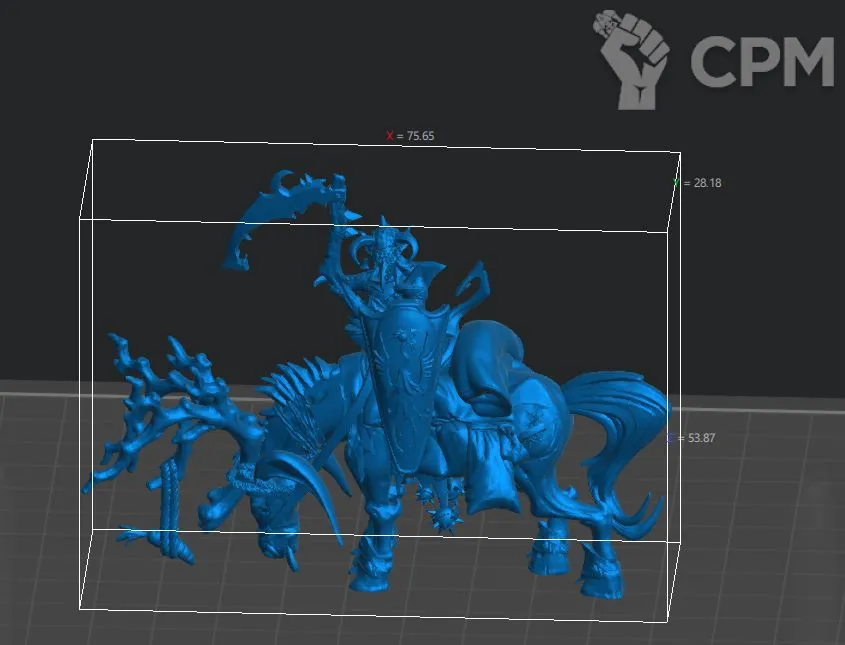Click the red X axis letter
Screen dimensions: 845x645
[390, 135]
